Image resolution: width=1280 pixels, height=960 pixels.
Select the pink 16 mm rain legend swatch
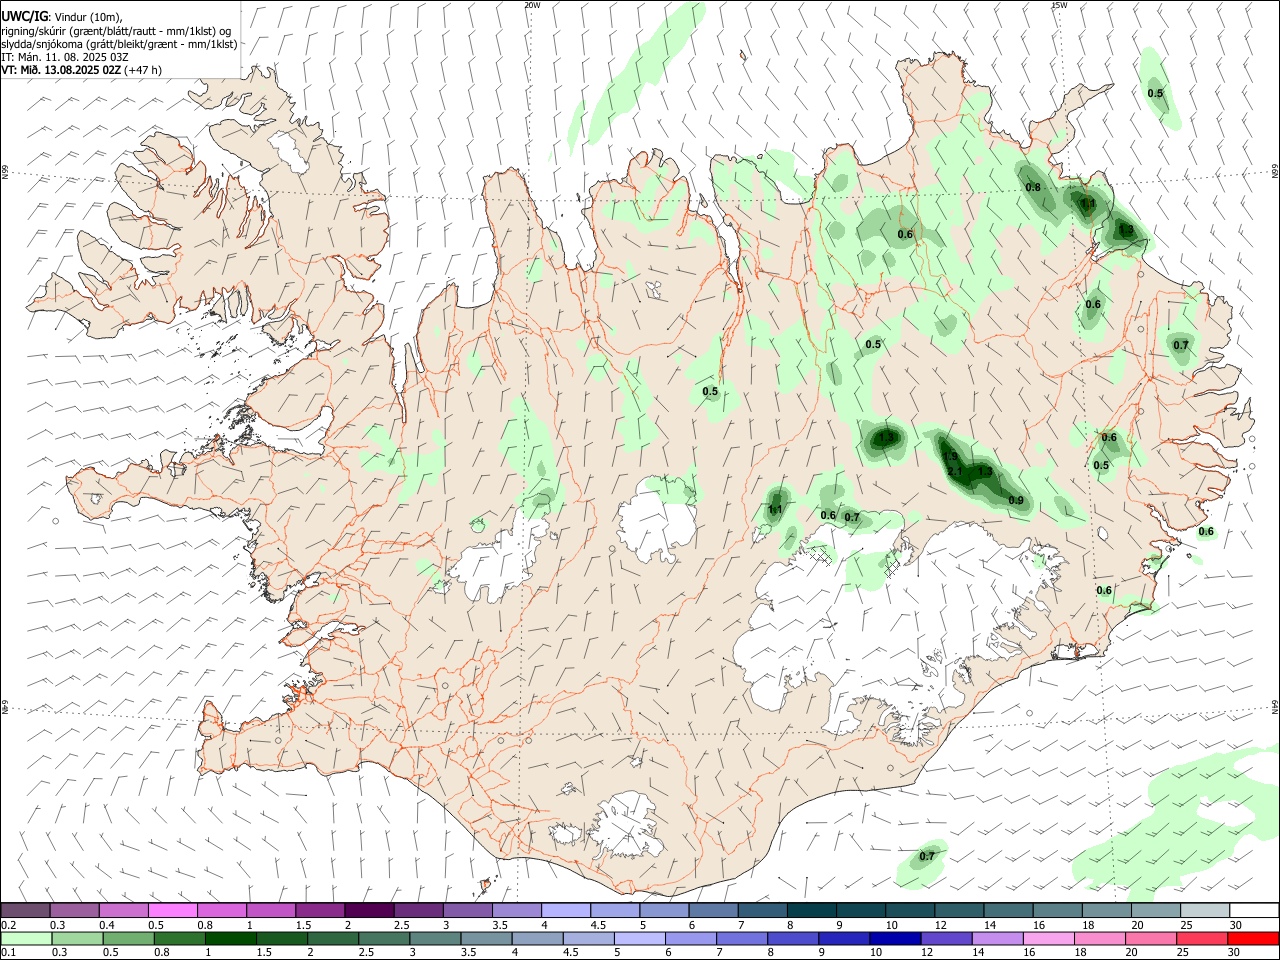pos(1047,939)
